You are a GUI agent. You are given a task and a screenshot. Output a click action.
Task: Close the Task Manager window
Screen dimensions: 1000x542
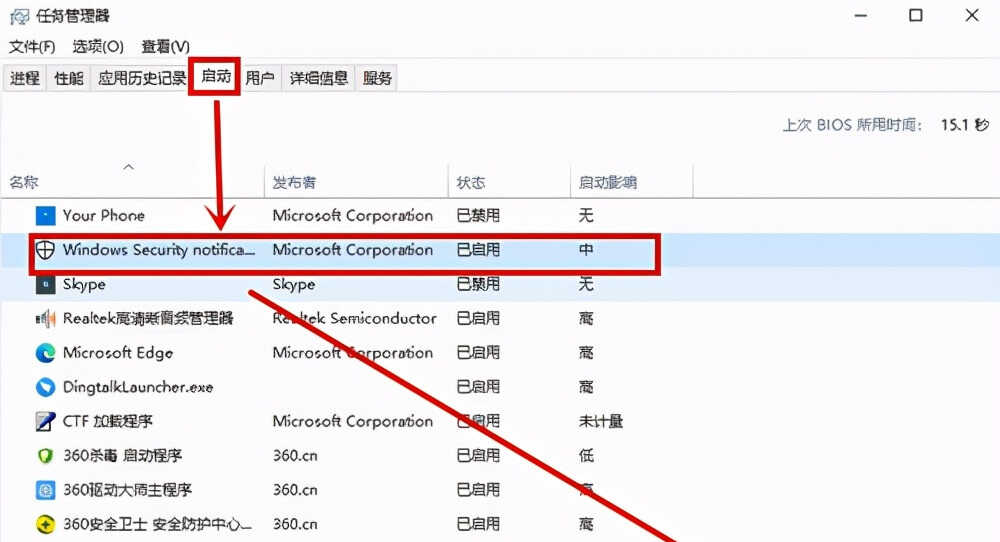point(972,15)
